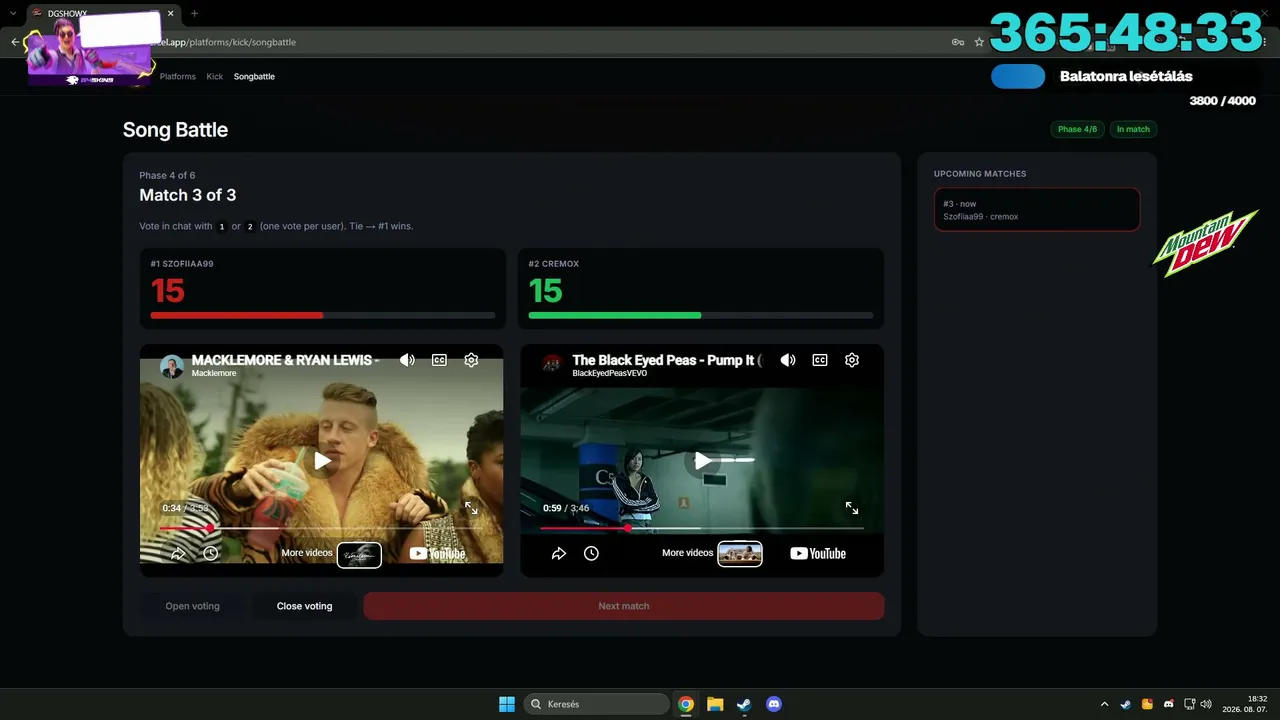This screenshot has width=1280, height=720.
Task: Click the Steam icon in the system tray
Action: pyautogui.click(x=1125, y=704)
